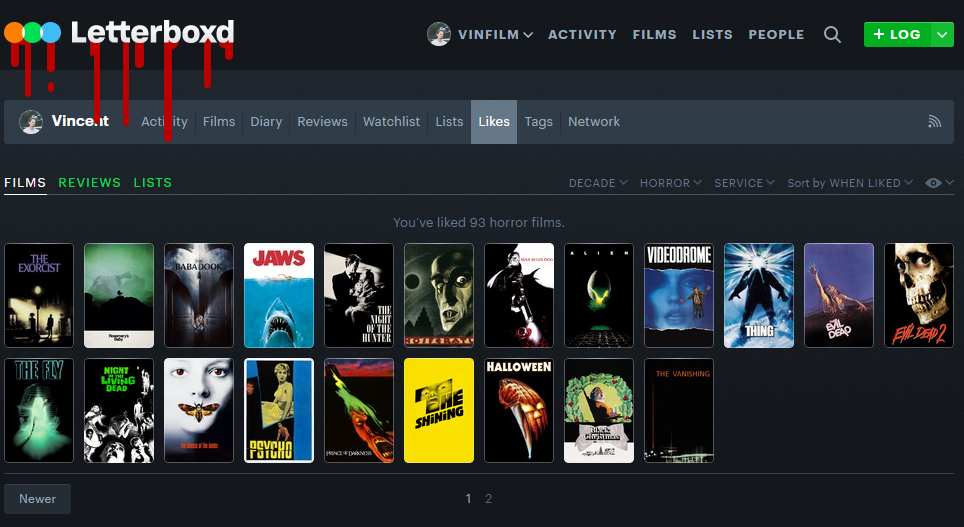Open The Exorcist poster
The image size is (964, 527).
39,295
